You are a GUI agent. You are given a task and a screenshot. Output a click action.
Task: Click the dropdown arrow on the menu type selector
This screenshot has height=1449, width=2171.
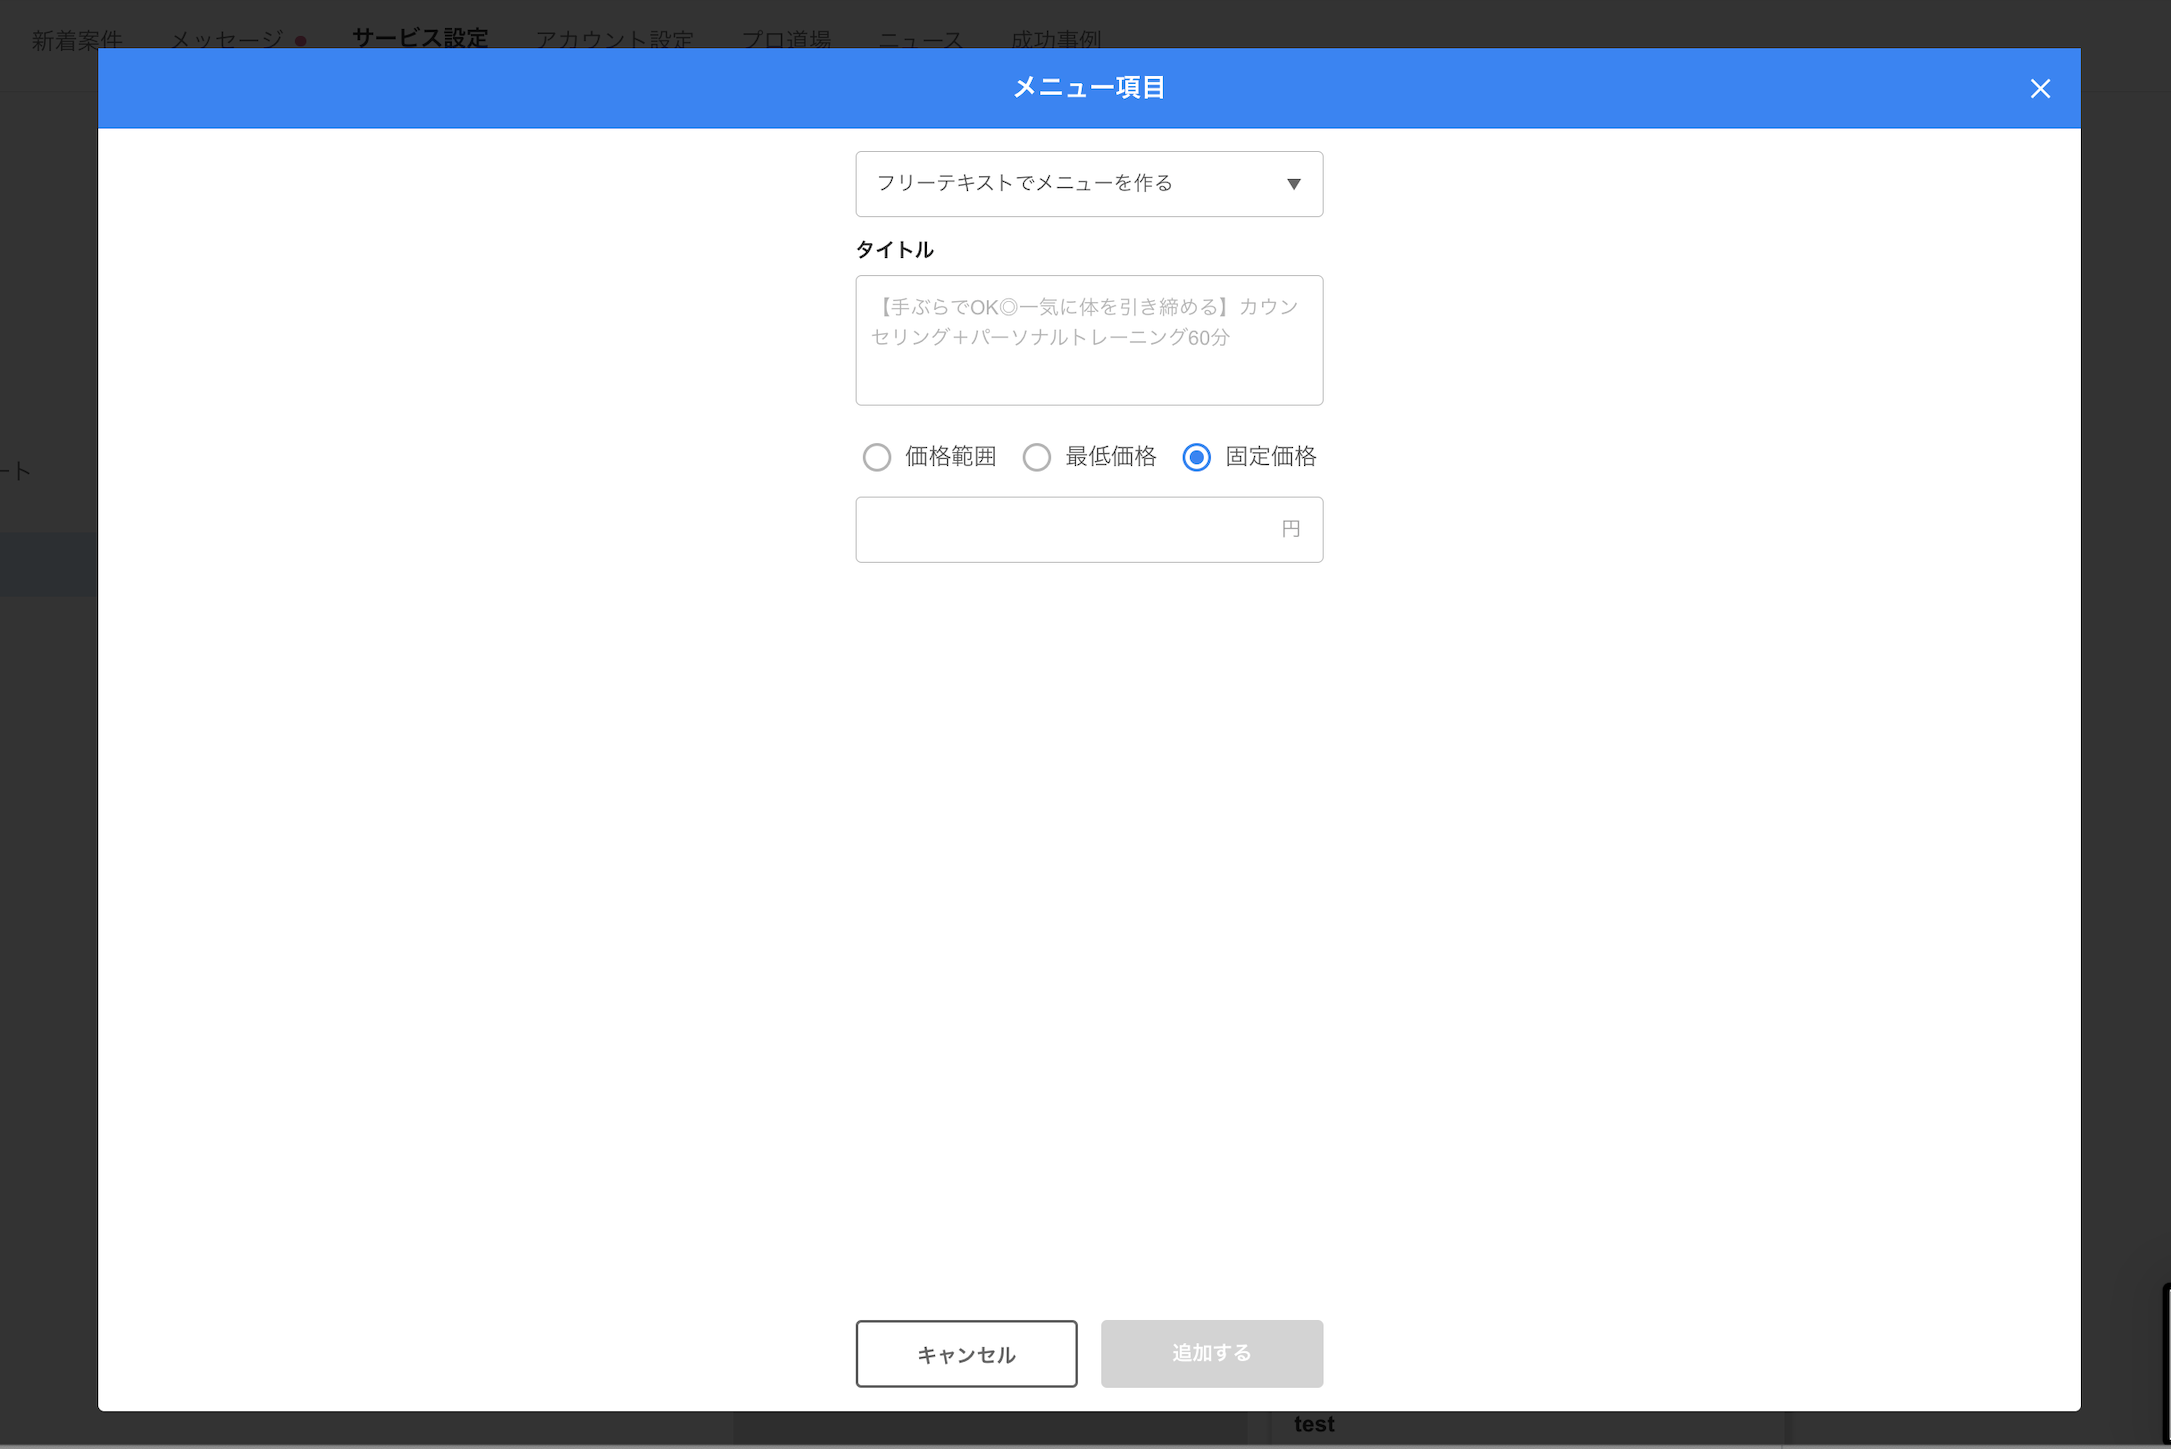coord(1294,184)
